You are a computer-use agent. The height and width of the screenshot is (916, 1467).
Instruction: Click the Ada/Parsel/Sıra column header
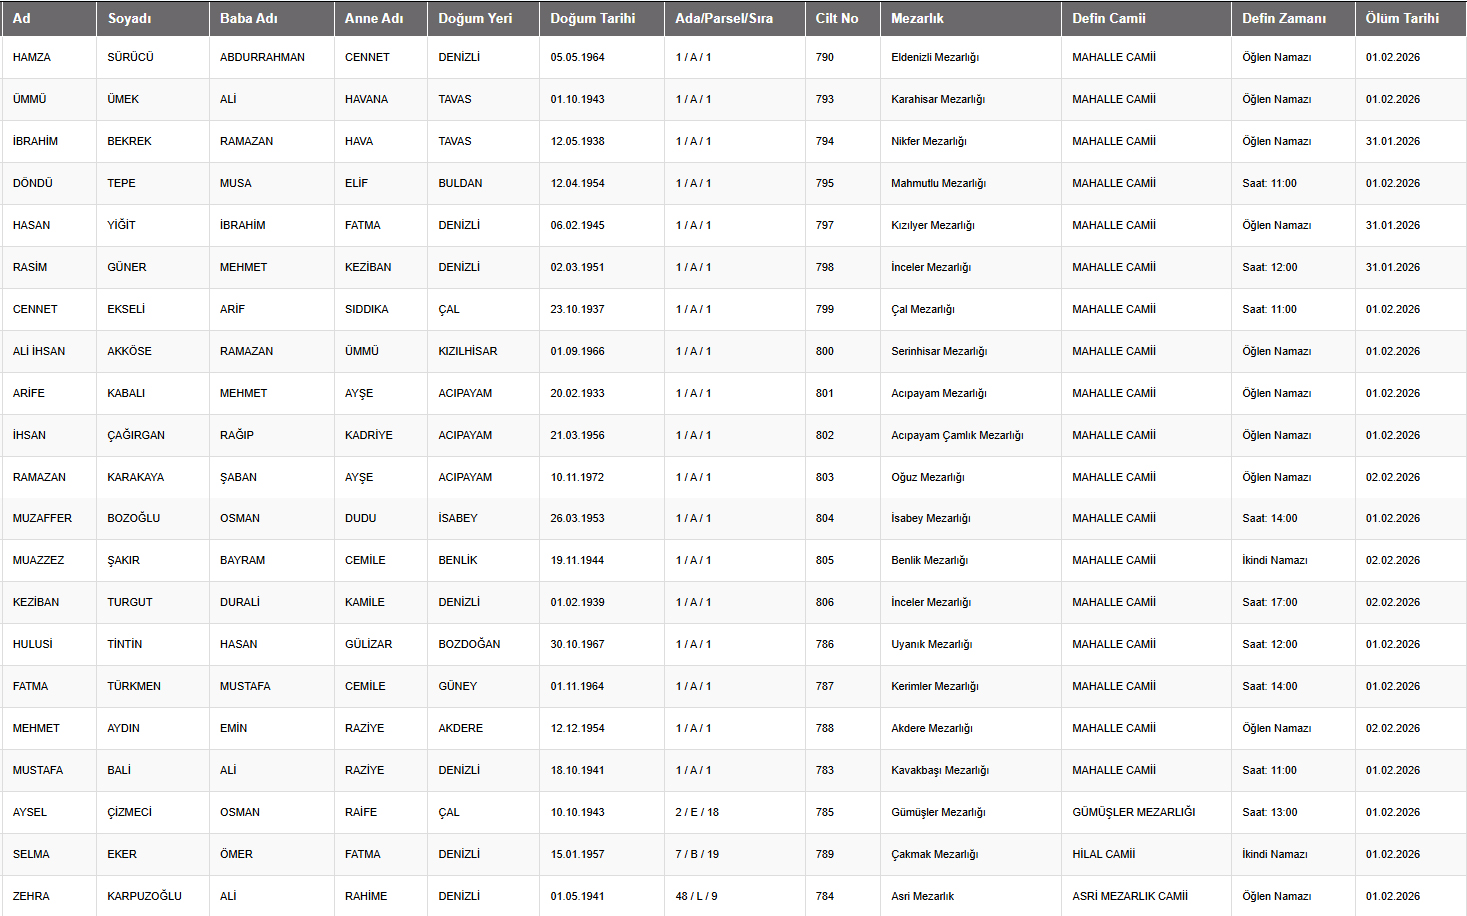coord(724,18)
